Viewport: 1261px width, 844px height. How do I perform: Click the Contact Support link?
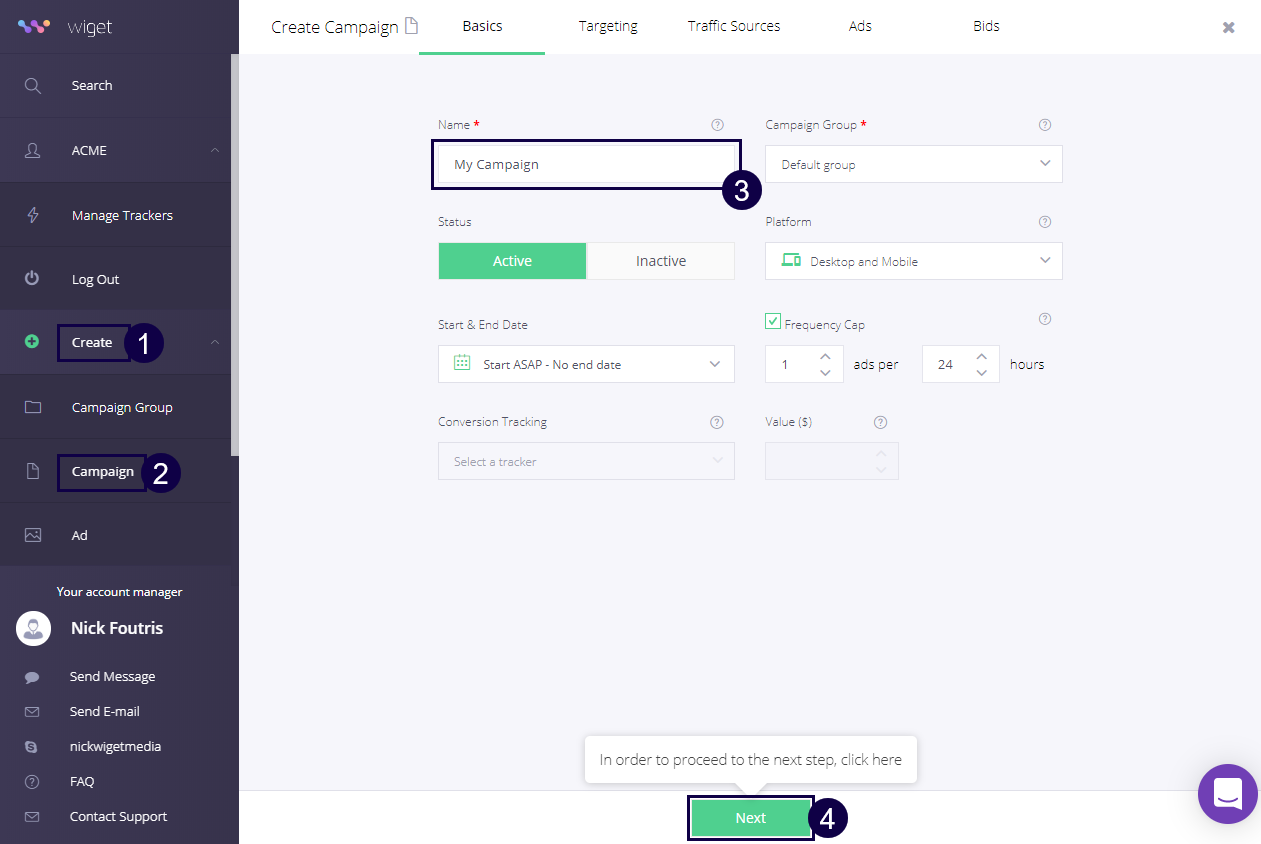[118, 816]
